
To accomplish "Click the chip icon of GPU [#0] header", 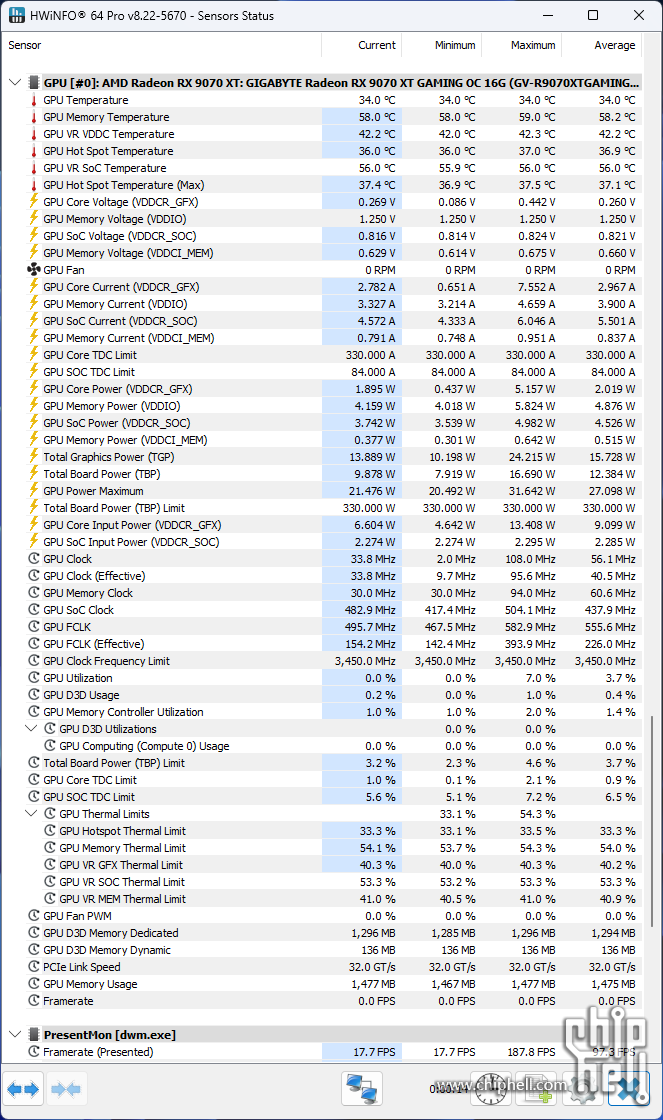I will (x=34, y=83).
